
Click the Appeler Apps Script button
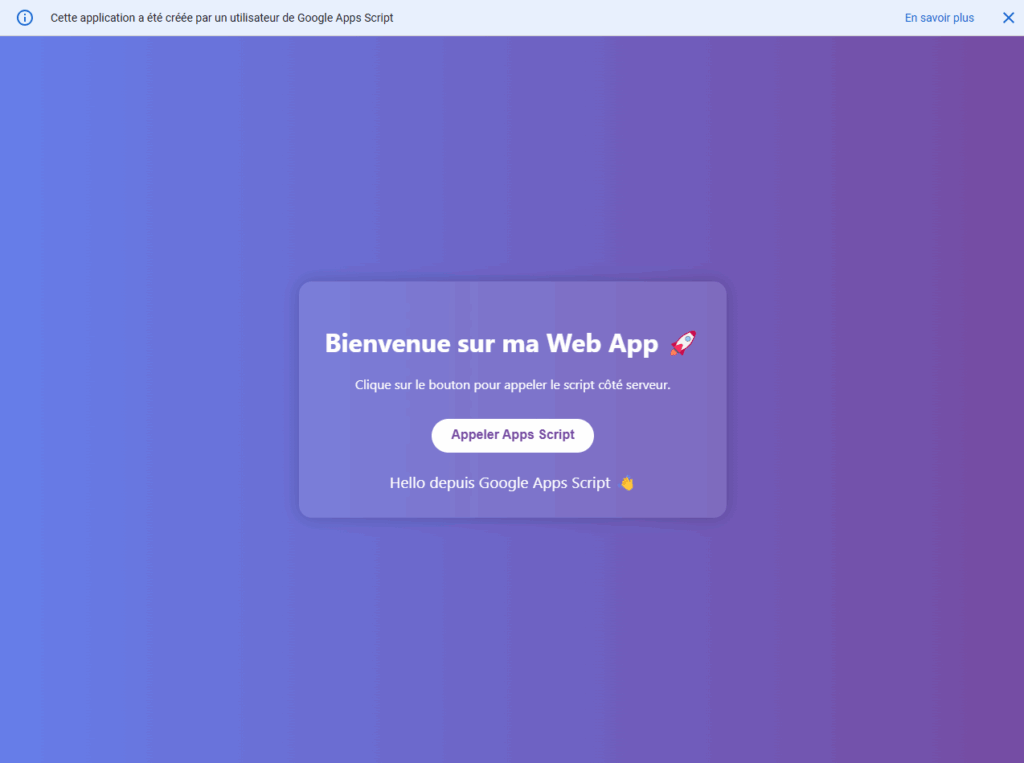(512, 435)
